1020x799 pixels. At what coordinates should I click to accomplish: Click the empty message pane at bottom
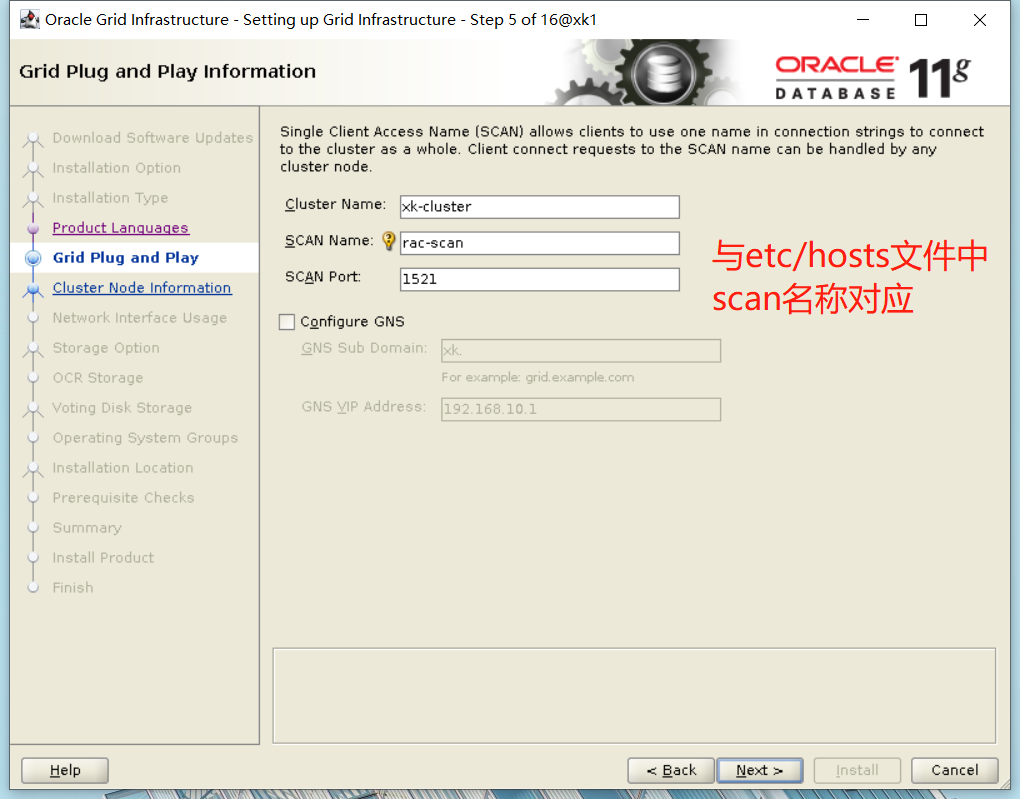click(x=634, y=696)
